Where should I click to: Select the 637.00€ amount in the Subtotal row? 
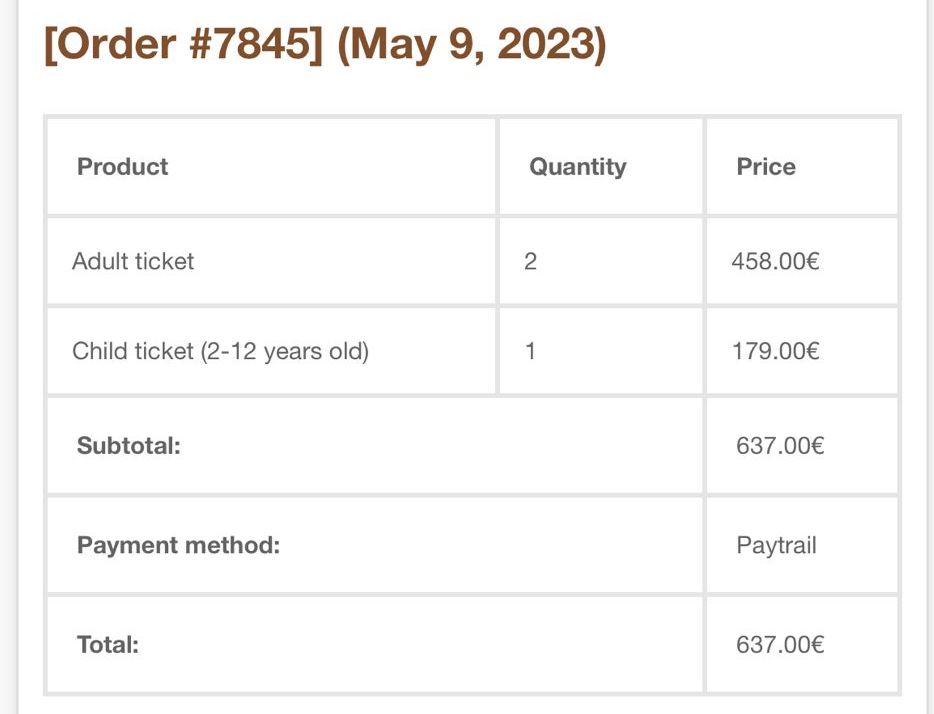pos(780,445)
